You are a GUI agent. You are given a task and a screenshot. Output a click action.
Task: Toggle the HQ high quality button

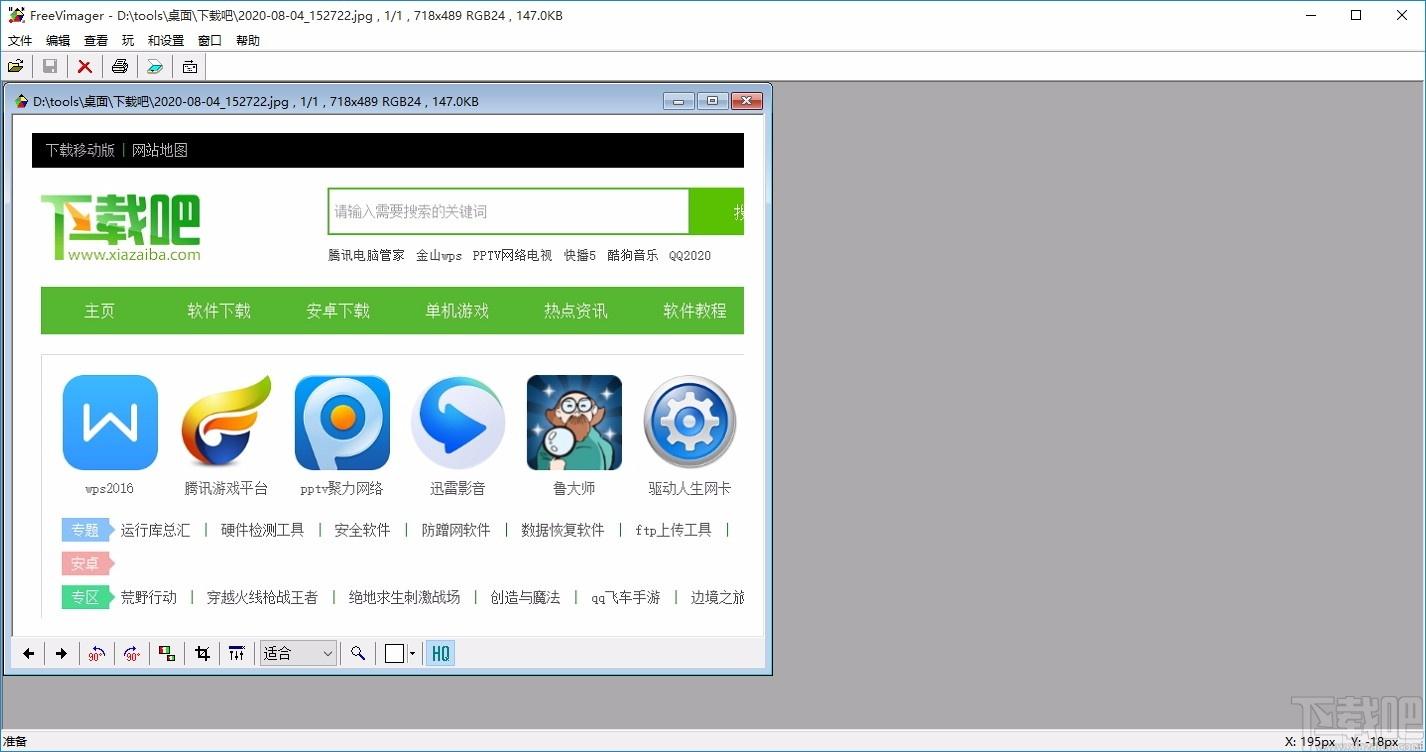[440, 654]
